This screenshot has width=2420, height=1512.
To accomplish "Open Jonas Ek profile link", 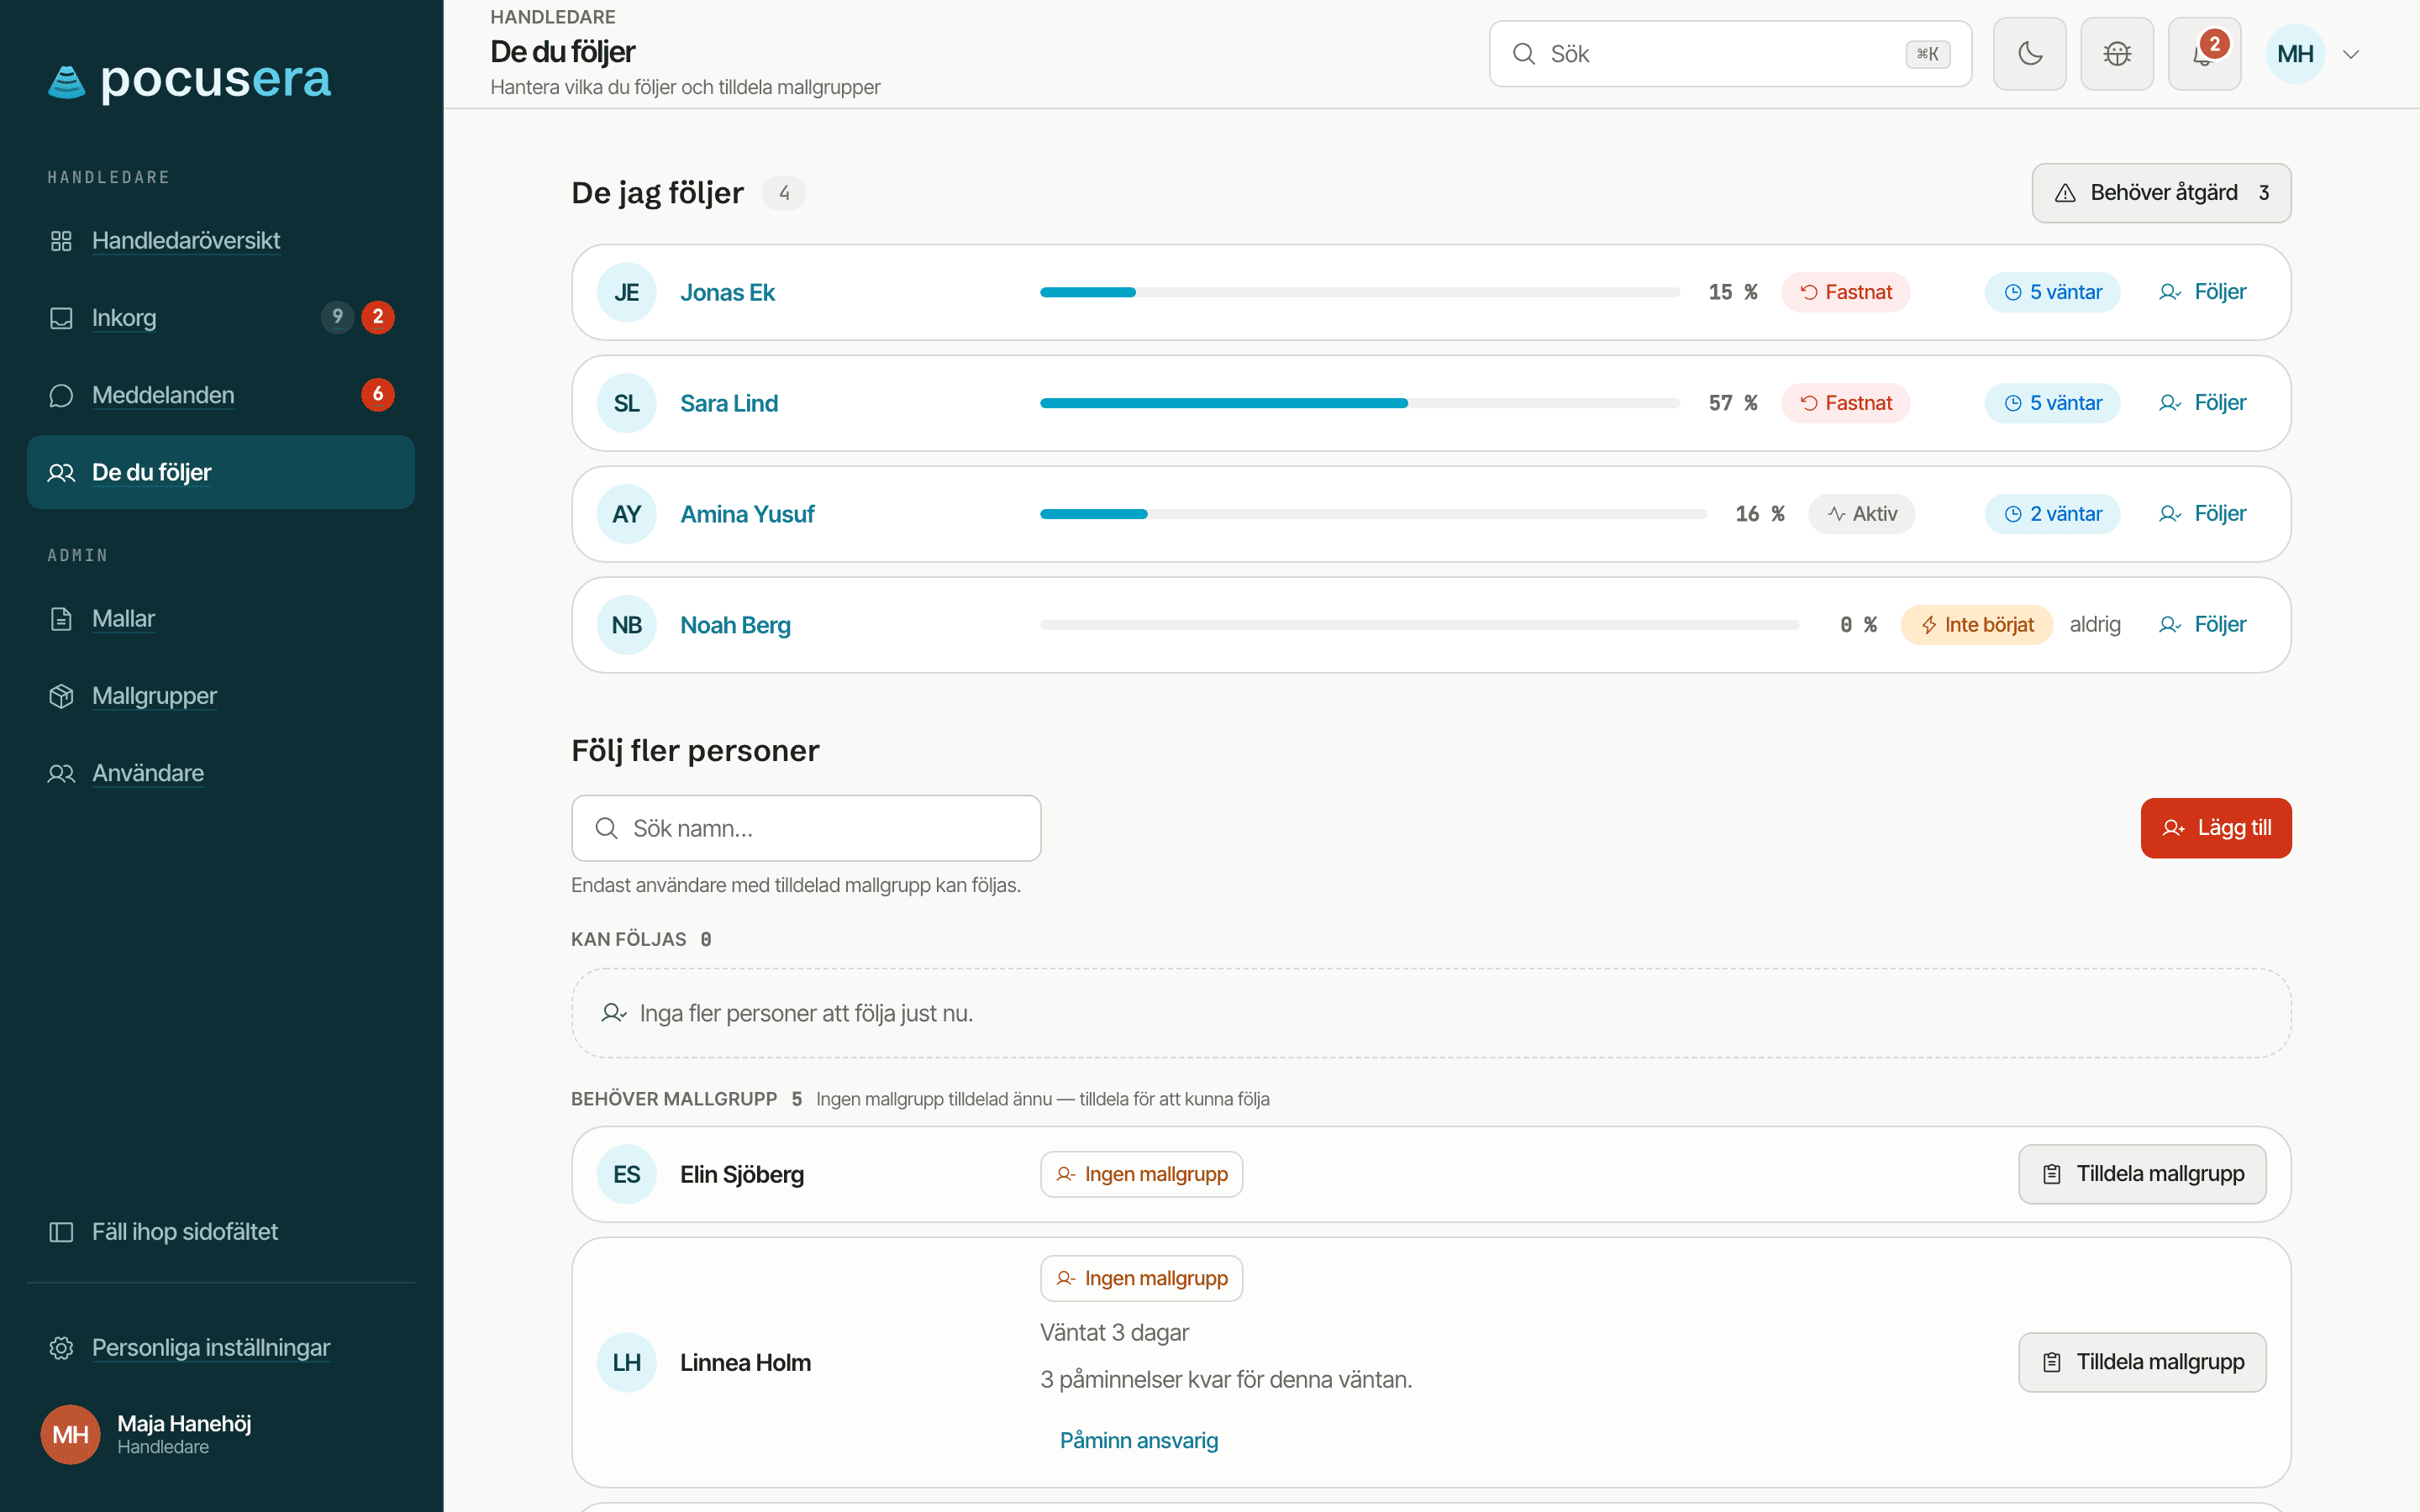I will coord(727,292).
